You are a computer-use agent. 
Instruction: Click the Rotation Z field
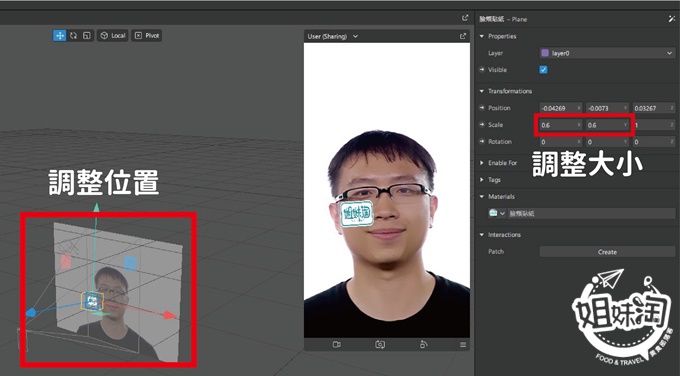pos(654,142)
